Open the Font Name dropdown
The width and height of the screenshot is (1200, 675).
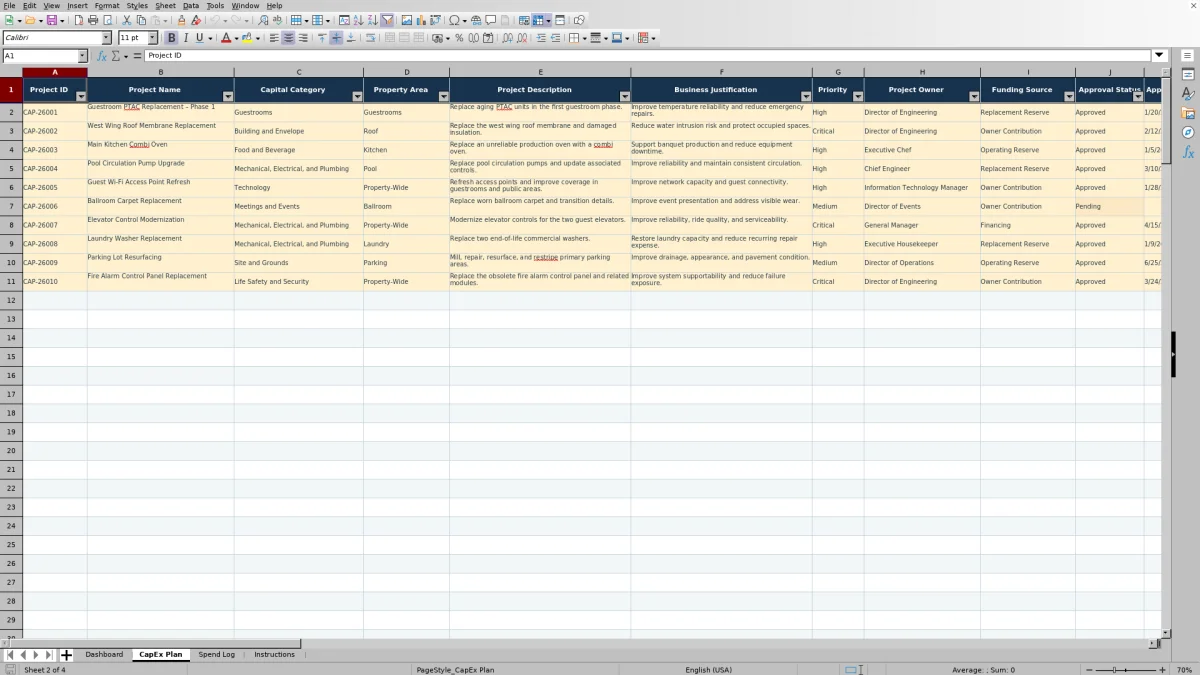click(x=107, y=38)
